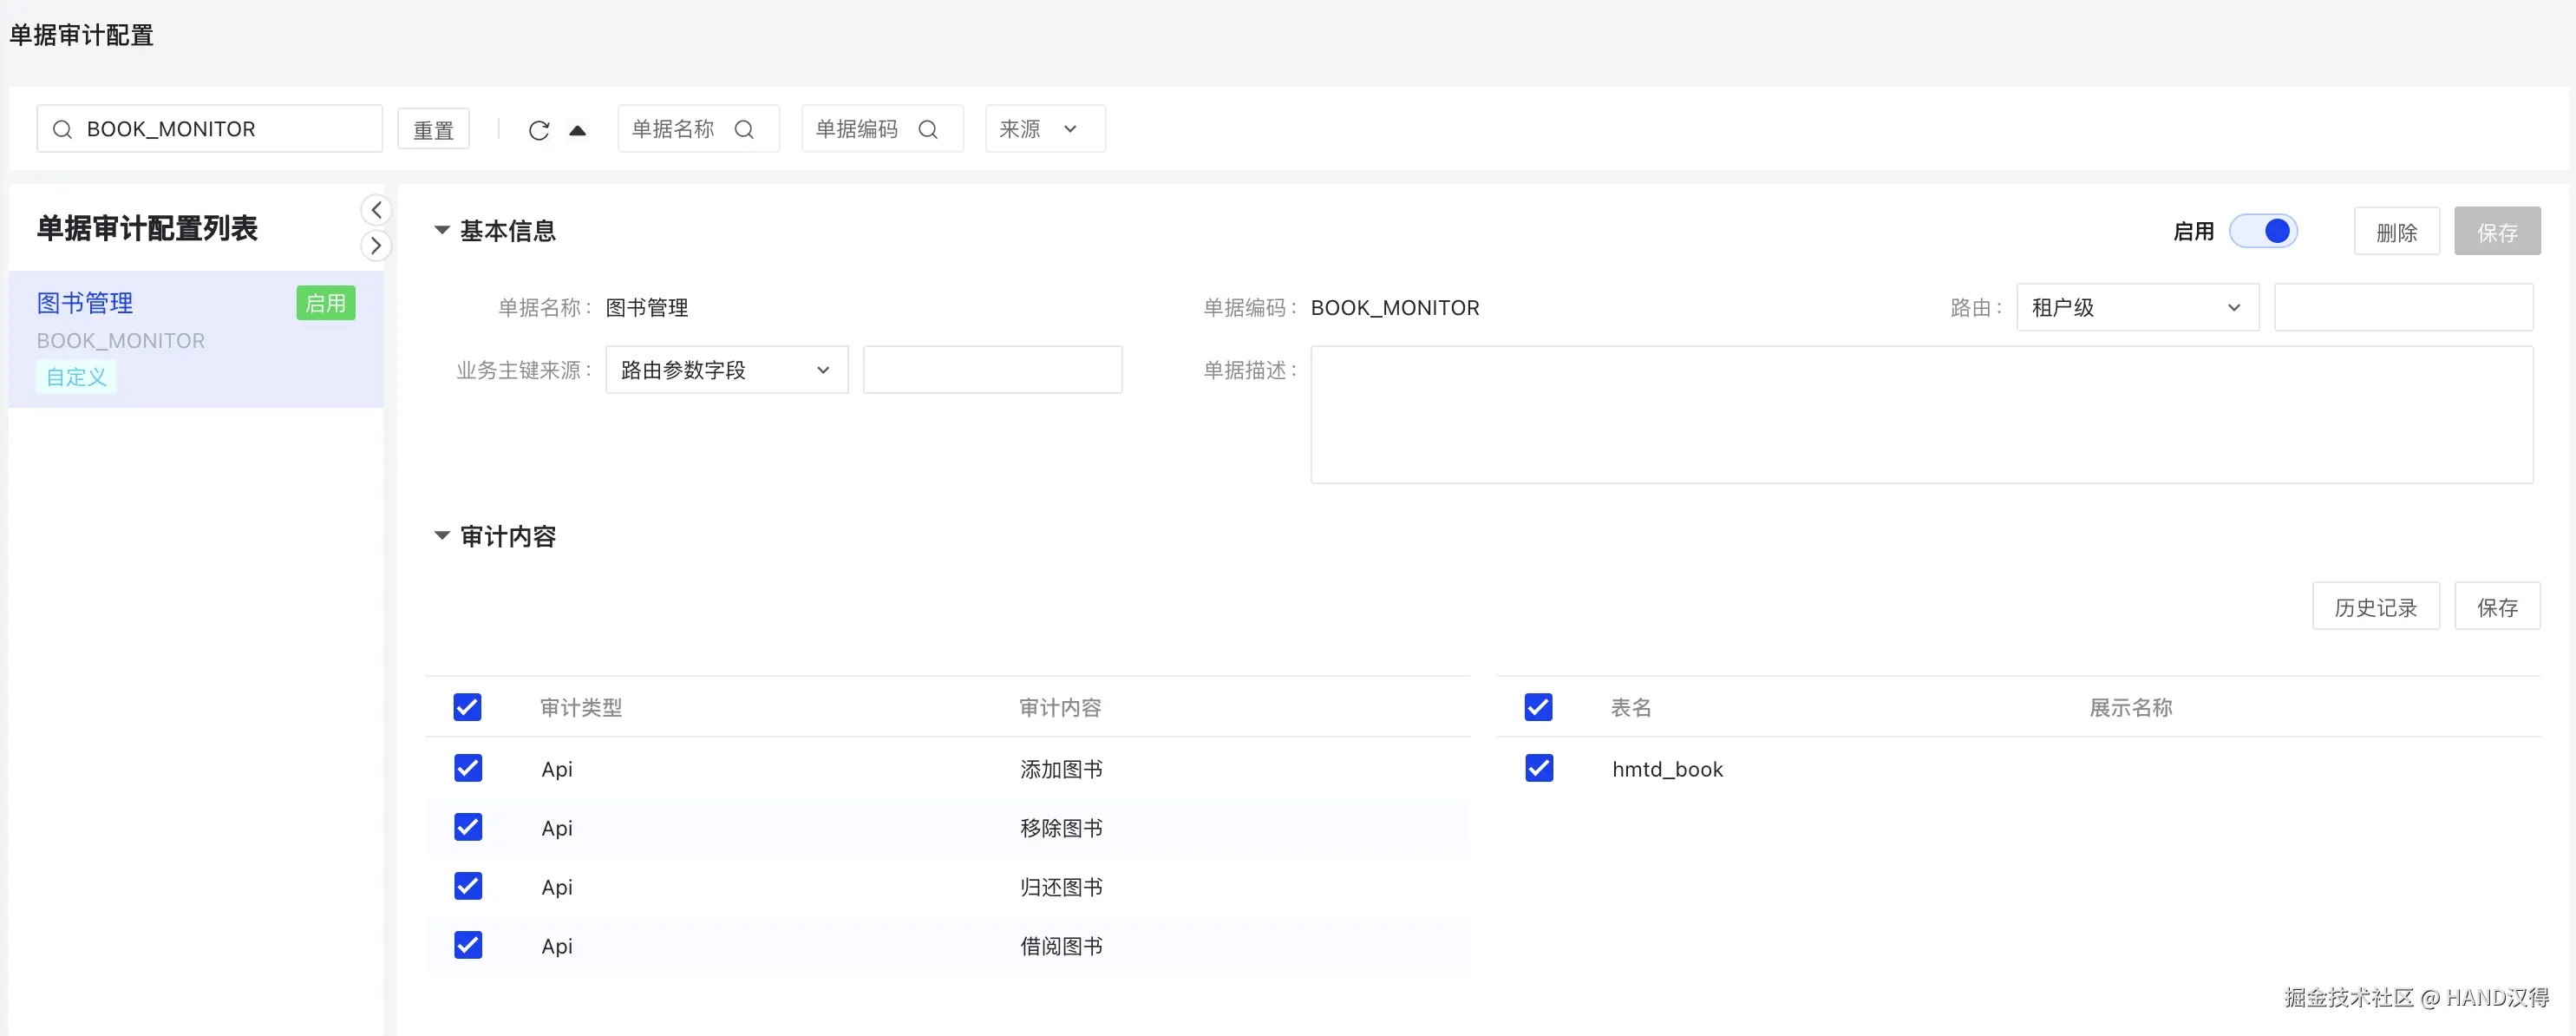Click magnifier icon in BOOK_MONITOR search box
2576x1036 pixels.
[62, 129]
